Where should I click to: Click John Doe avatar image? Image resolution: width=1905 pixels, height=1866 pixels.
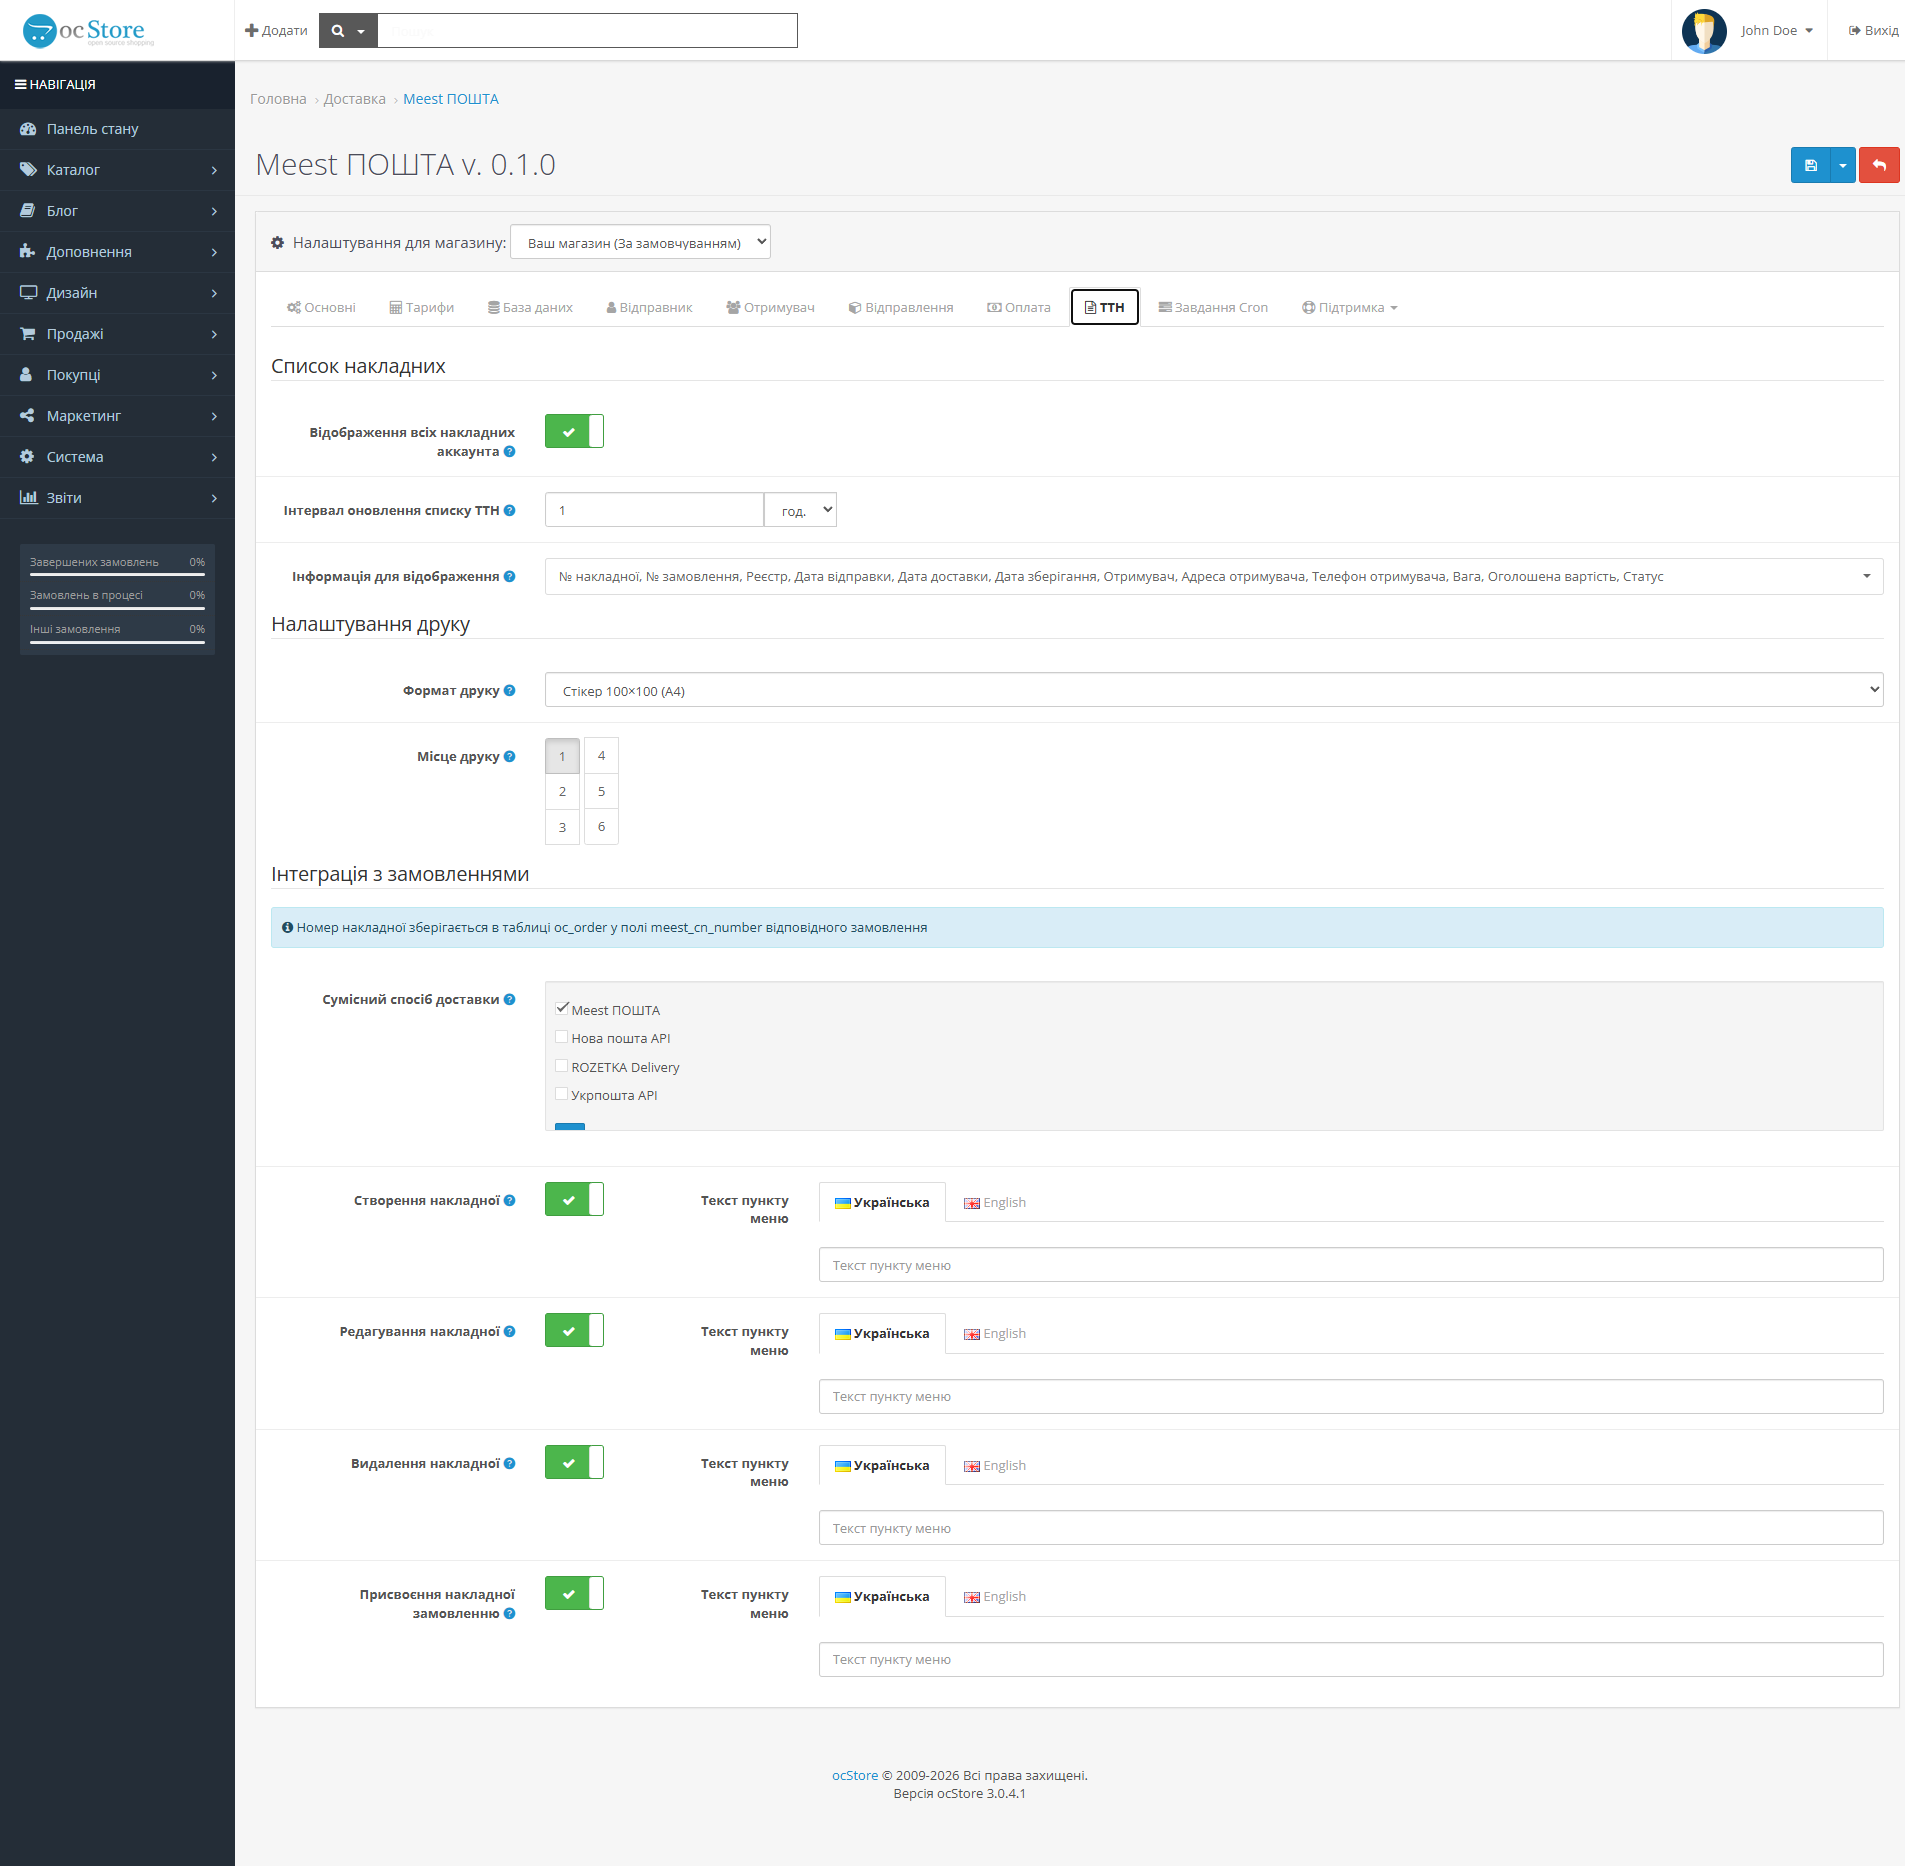[1704, 31]
